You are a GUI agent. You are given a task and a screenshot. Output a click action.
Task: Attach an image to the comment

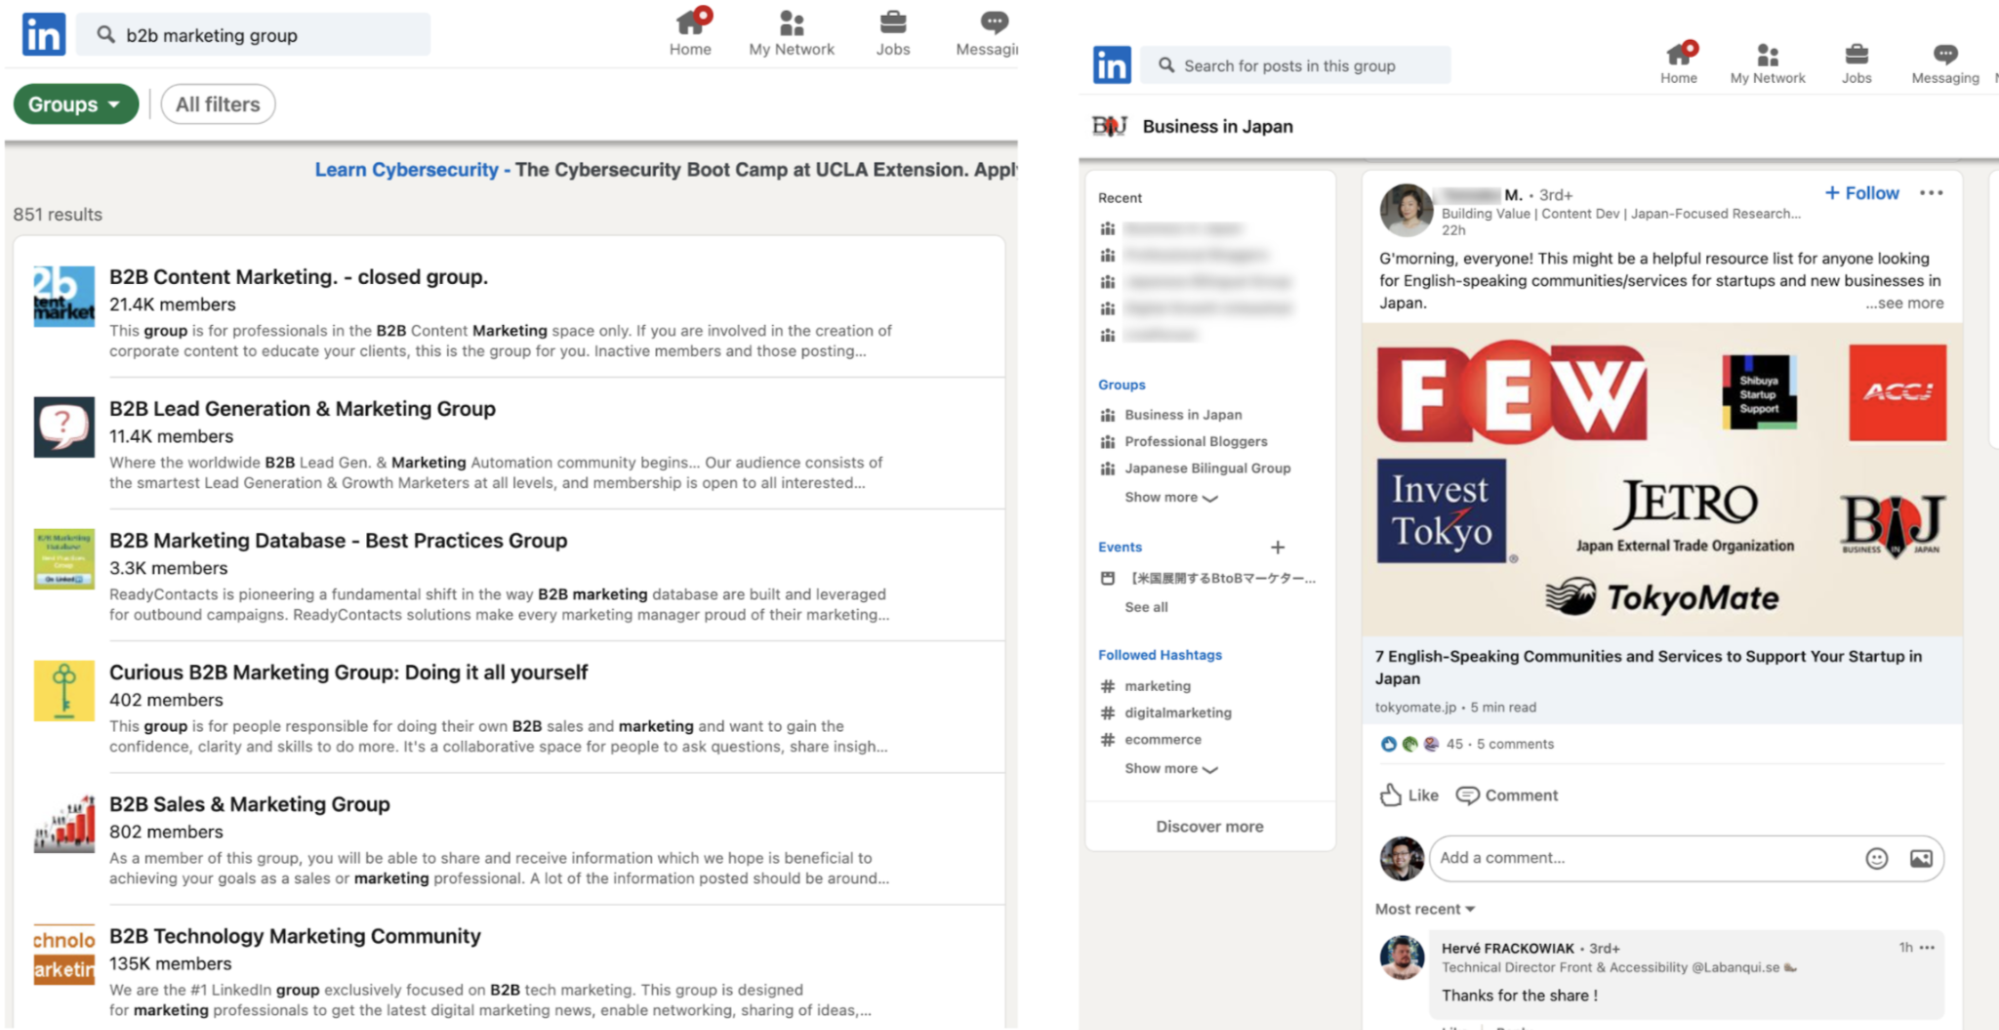coord(1921,858)
